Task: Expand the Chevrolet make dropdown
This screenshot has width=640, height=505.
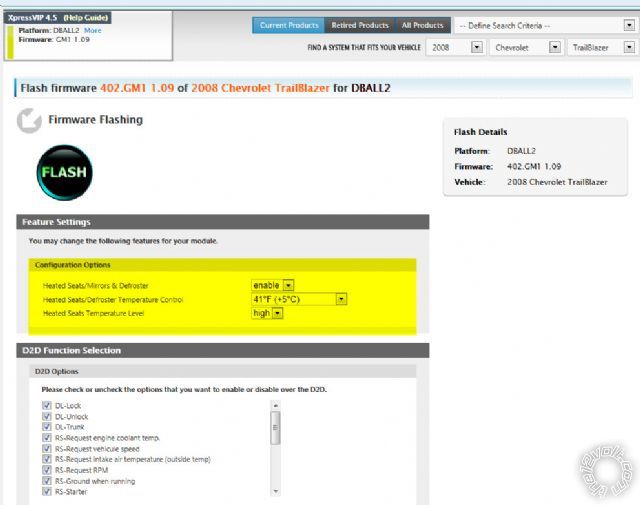Action: pos(526,47)
